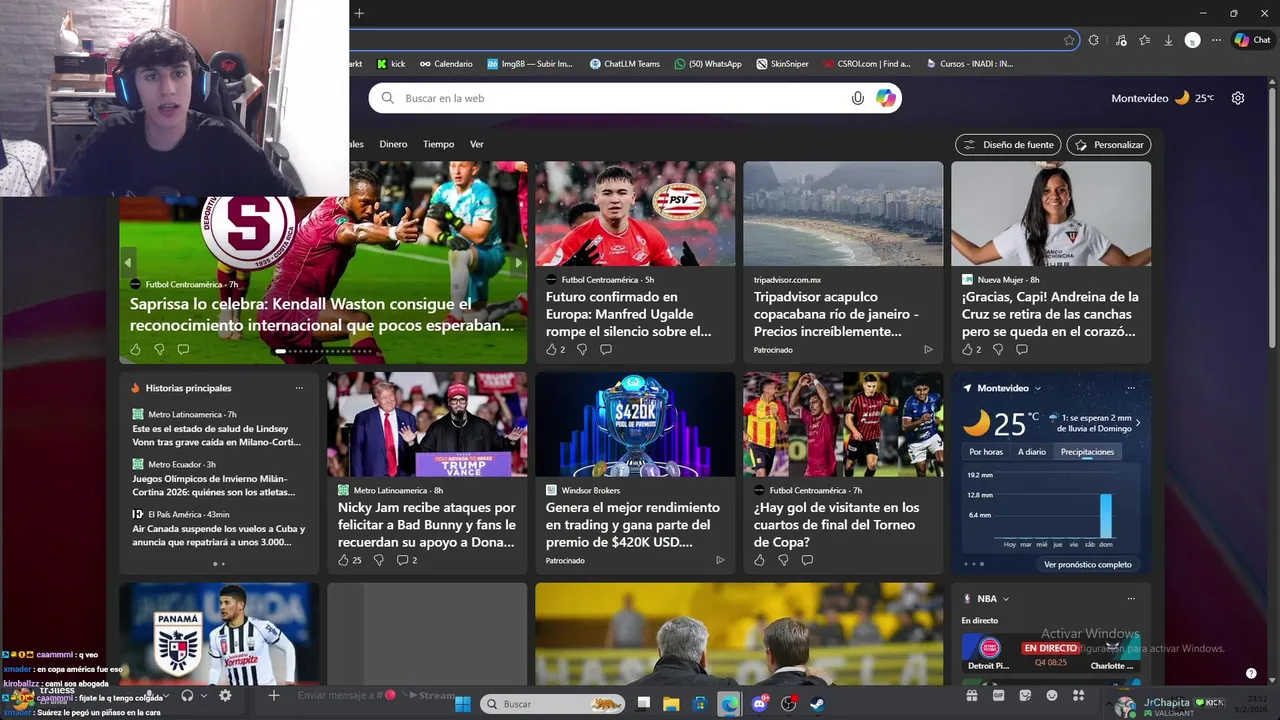The width and height of the screenshot is (1280, 720).
Task: Open Discord from taskbar
Action: 759,704
